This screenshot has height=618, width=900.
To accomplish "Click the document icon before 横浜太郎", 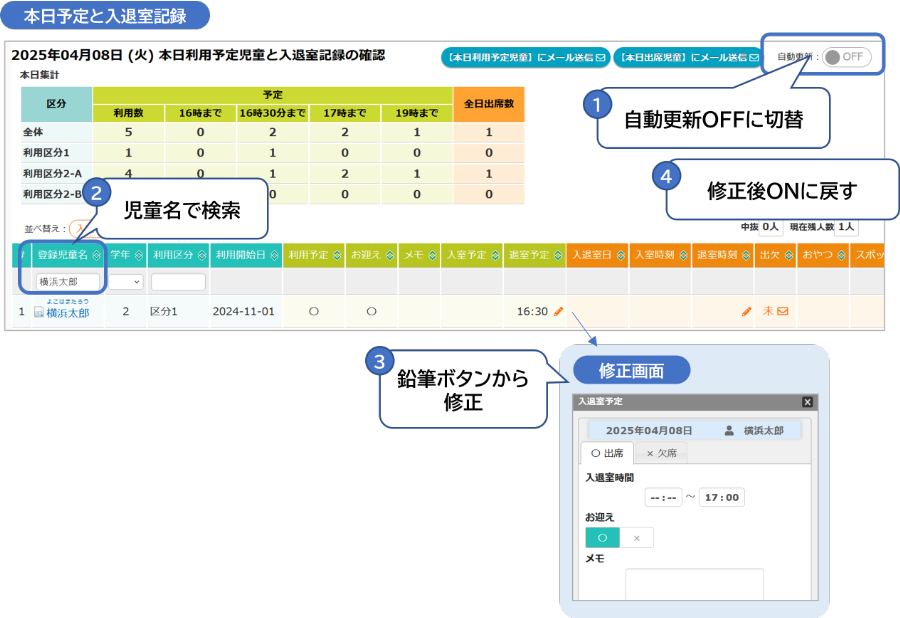I will [38, 312].
